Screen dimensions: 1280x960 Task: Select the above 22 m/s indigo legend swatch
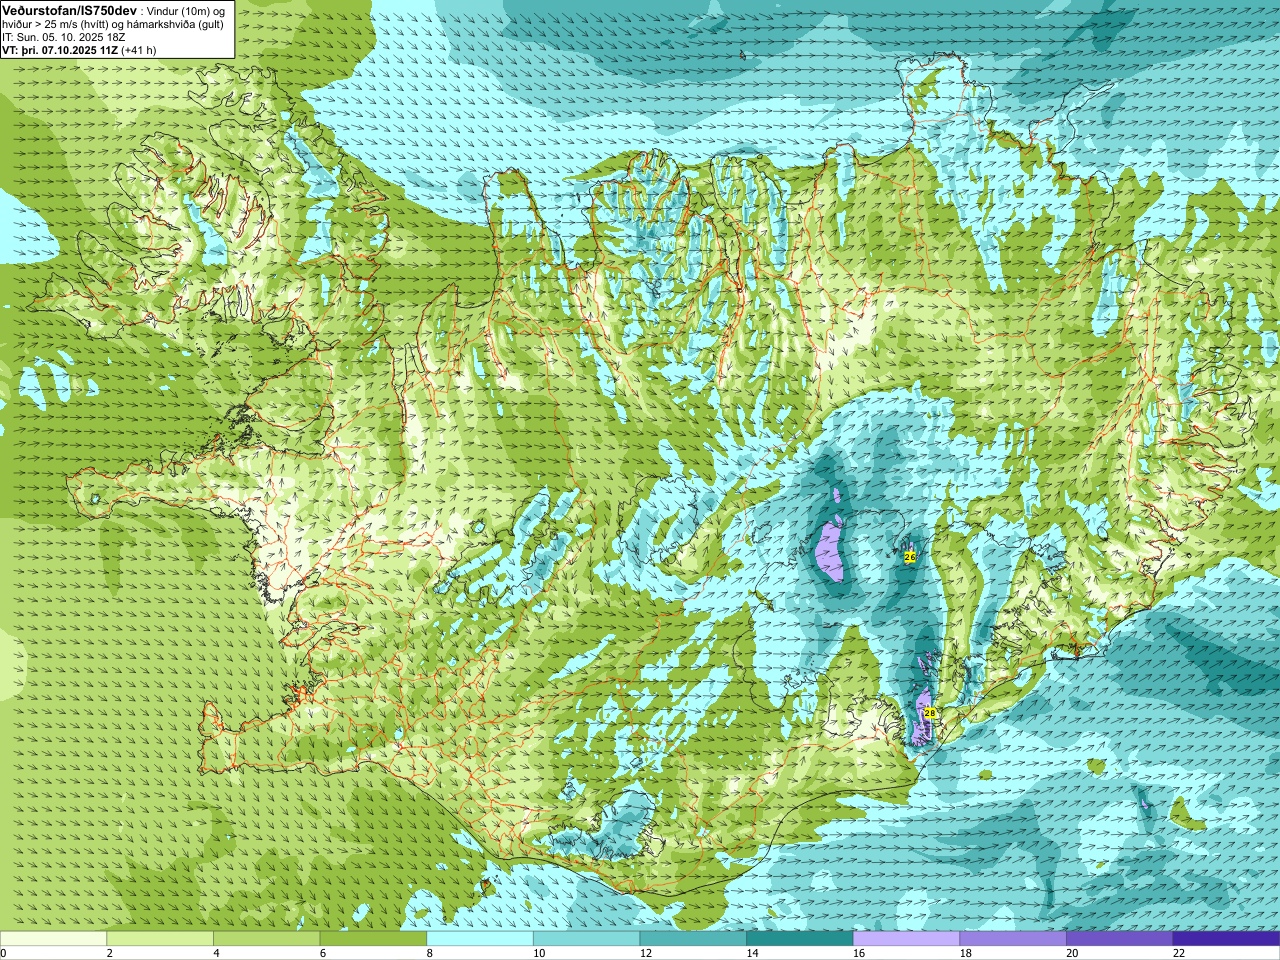1226,939
